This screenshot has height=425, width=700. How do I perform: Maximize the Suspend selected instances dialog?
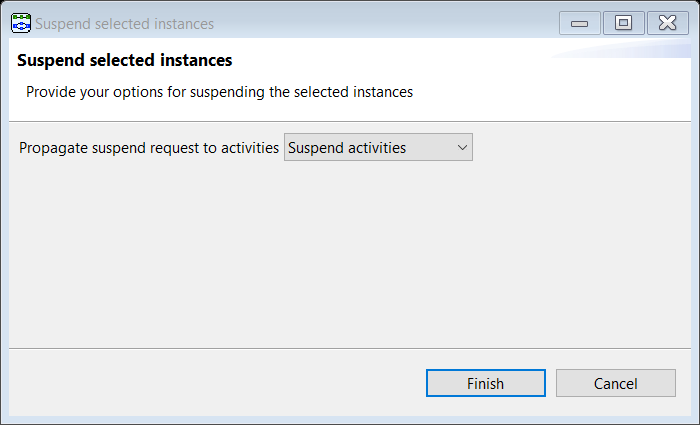click(624, 23)
